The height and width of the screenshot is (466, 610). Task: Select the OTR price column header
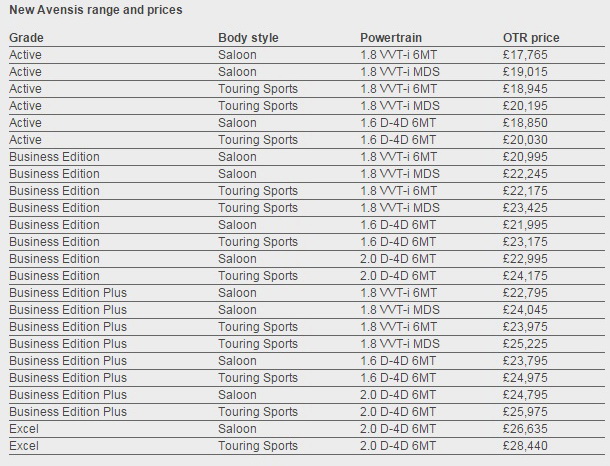click(x=531, y=38)
